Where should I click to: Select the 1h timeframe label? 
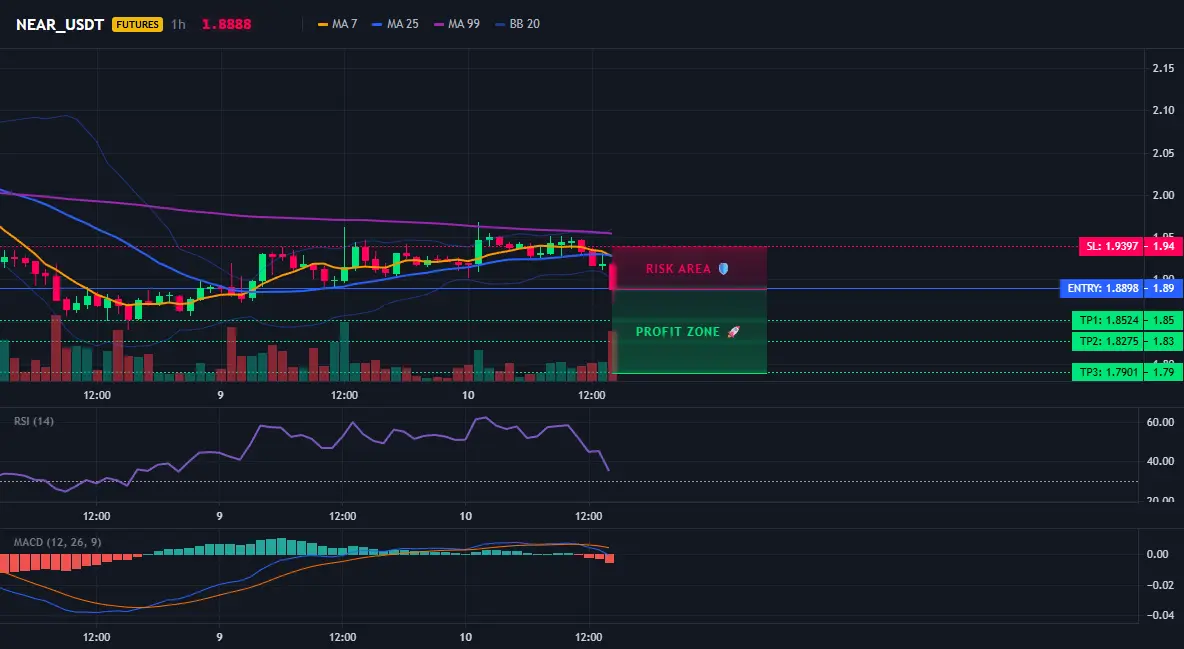coord(178,24)
